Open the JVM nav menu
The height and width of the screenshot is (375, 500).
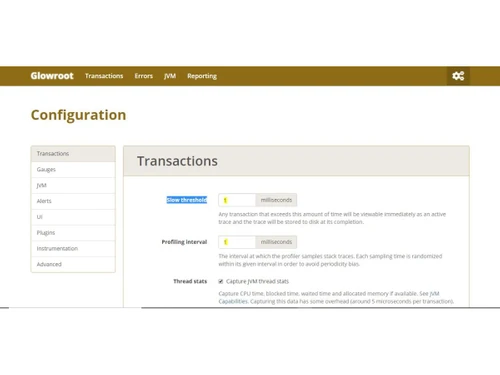170,76
